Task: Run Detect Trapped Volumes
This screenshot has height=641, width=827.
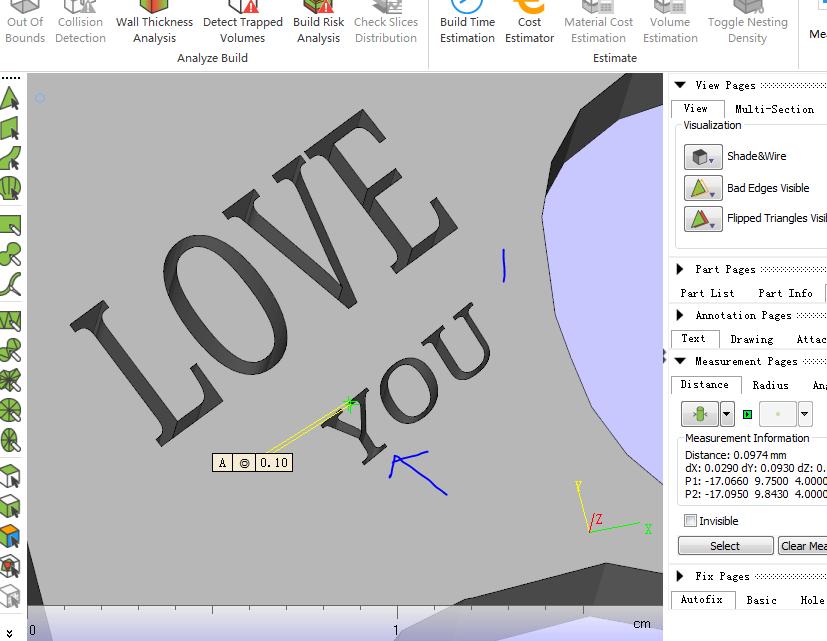Action: (x=243, y=23)
